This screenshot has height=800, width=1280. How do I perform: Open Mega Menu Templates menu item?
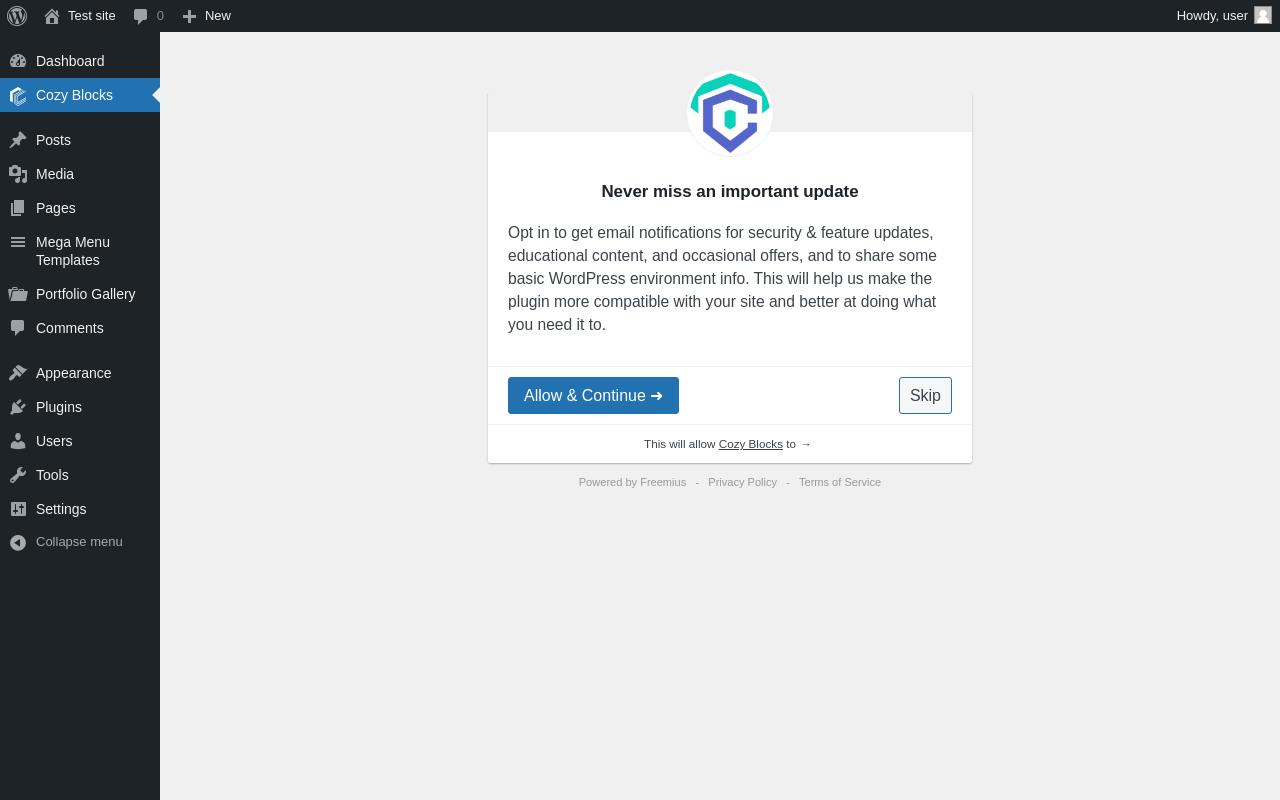point(80,251)
